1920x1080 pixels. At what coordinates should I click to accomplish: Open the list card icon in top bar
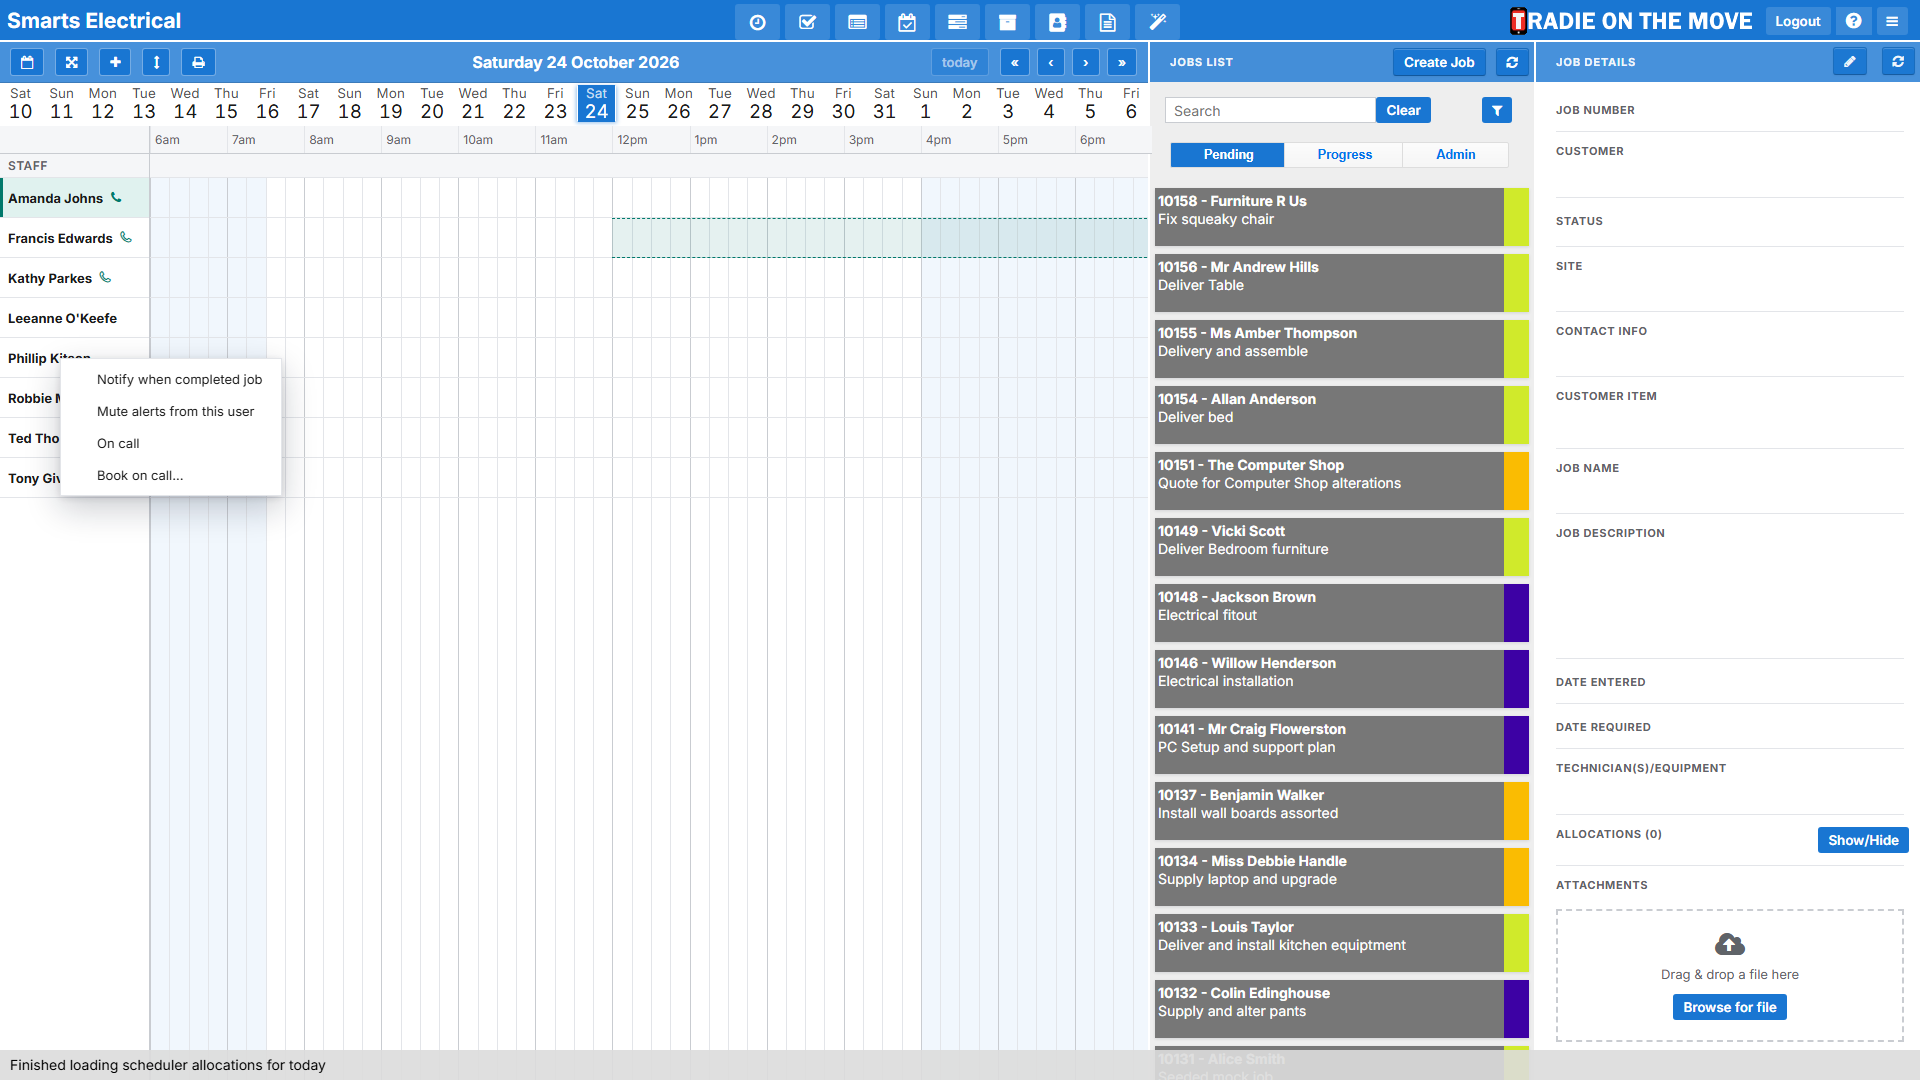(857, 22)
